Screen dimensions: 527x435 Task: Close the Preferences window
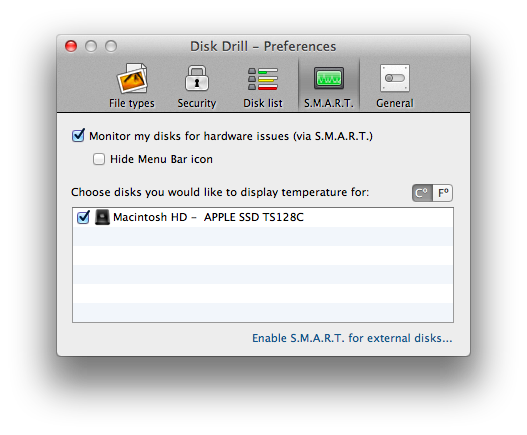(71, 46)
